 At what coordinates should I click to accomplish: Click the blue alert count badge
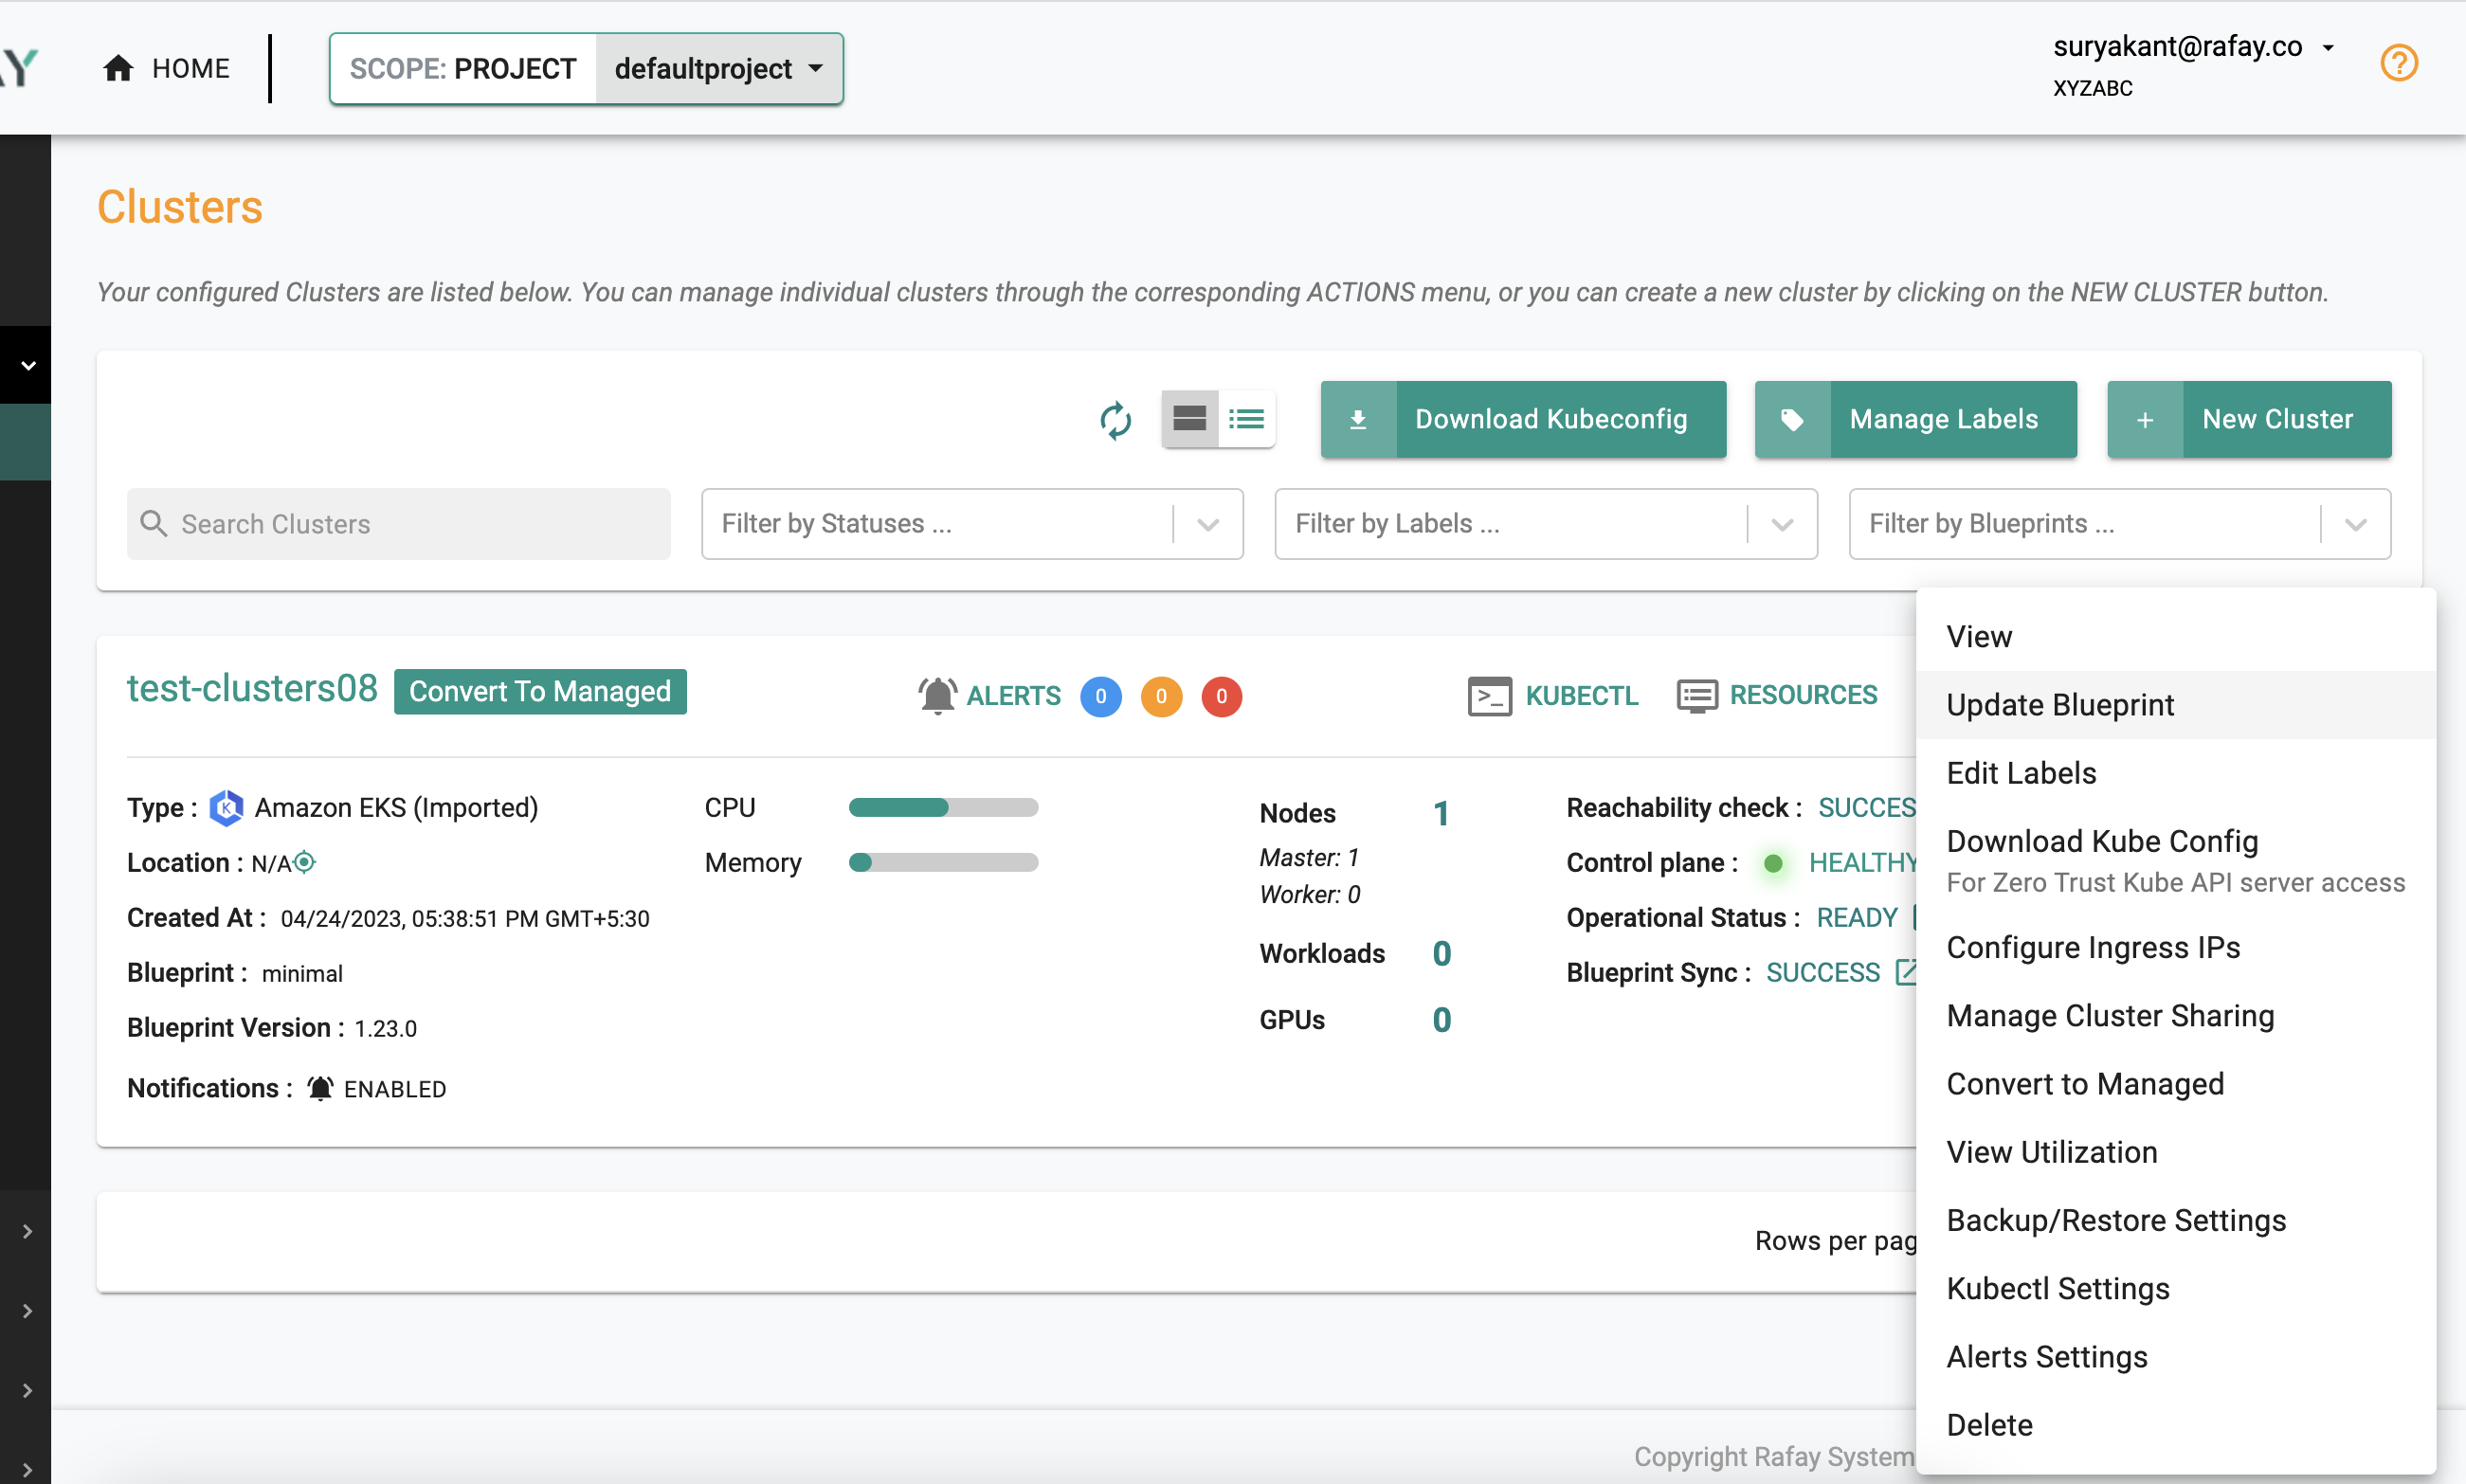point(1100,696)
